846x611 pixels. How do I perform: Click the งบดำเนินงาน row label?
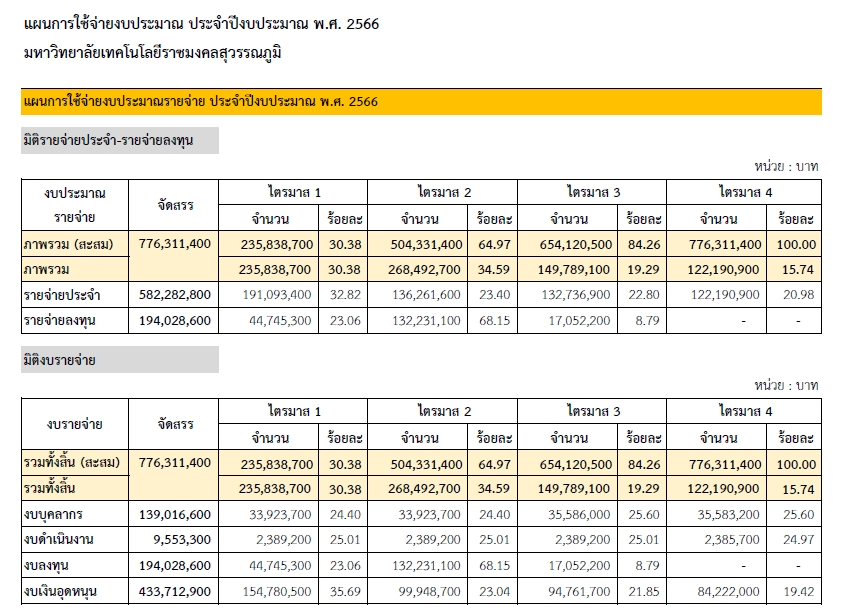tap(60, 540)
